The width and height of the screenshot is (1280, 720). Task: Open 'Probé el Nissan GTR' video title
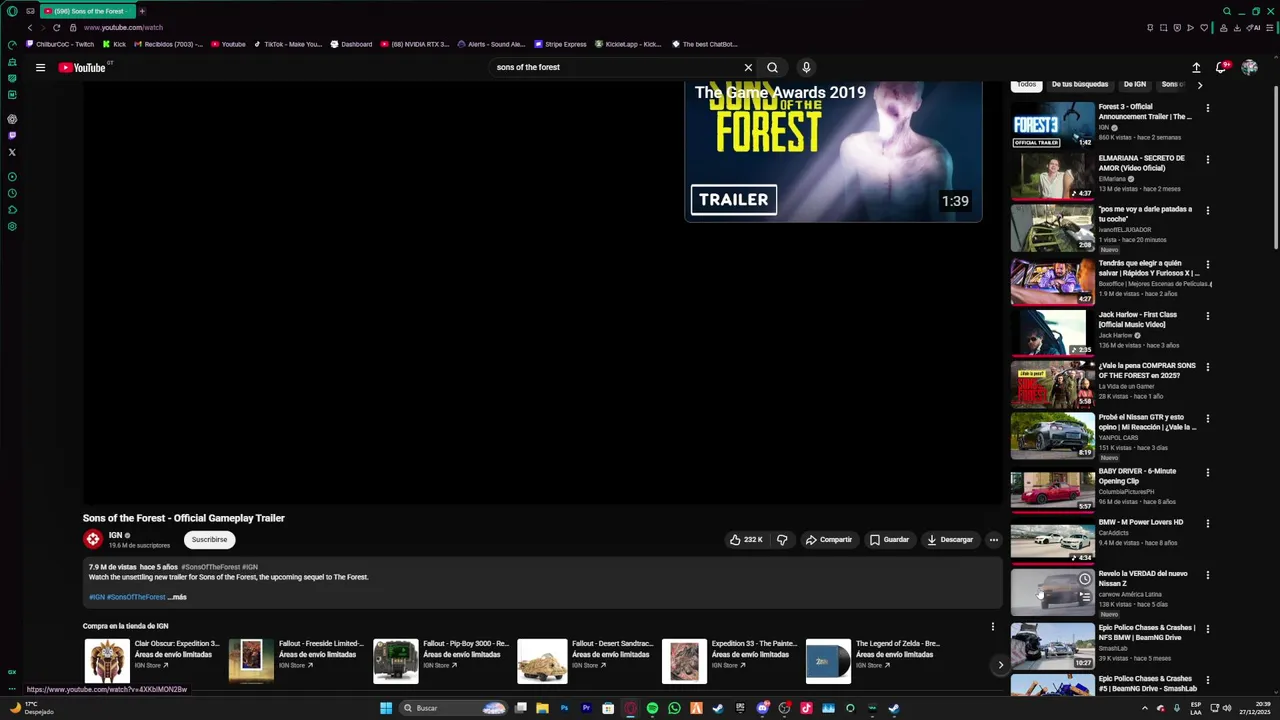click(1147, 422)
